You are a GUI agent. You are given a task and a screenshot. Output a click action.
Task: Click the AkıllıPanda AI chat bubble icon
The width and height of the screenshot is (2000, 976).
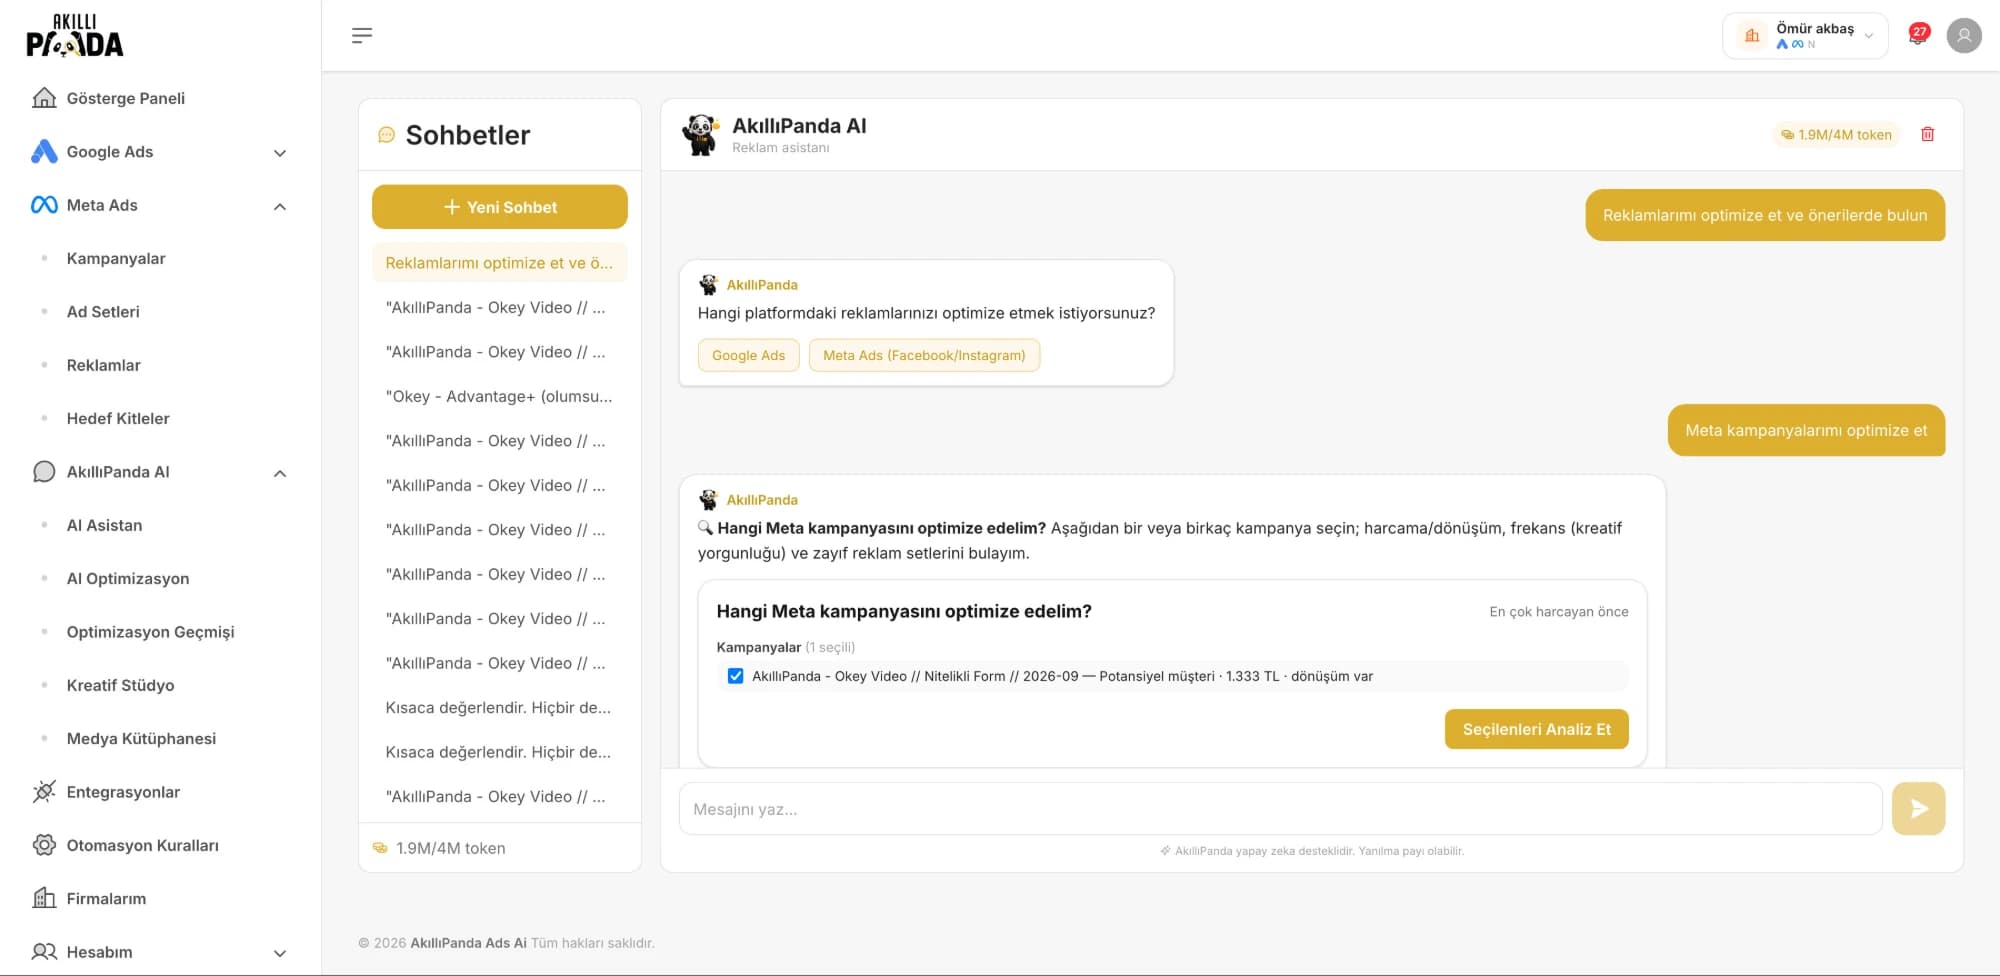(x=44, y=472)
